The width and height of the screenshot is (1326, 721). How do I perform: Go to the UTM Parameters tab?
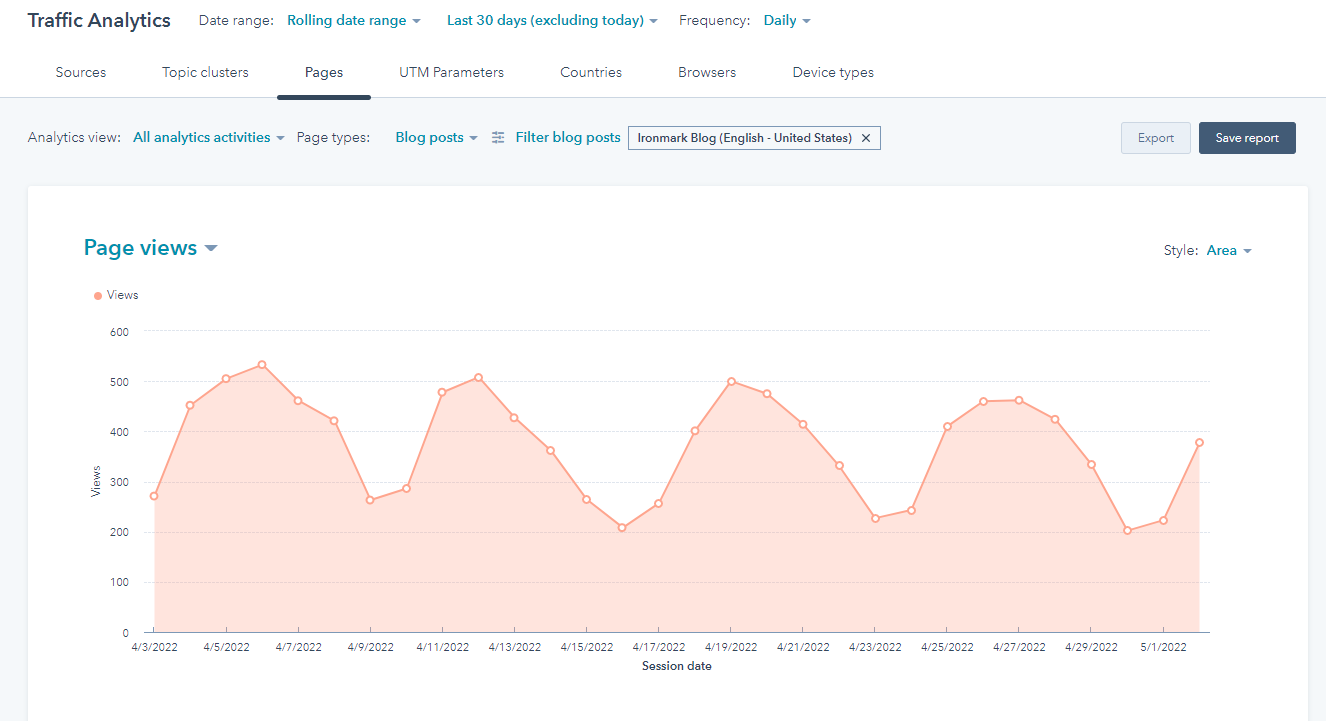[x=451, y=72]
